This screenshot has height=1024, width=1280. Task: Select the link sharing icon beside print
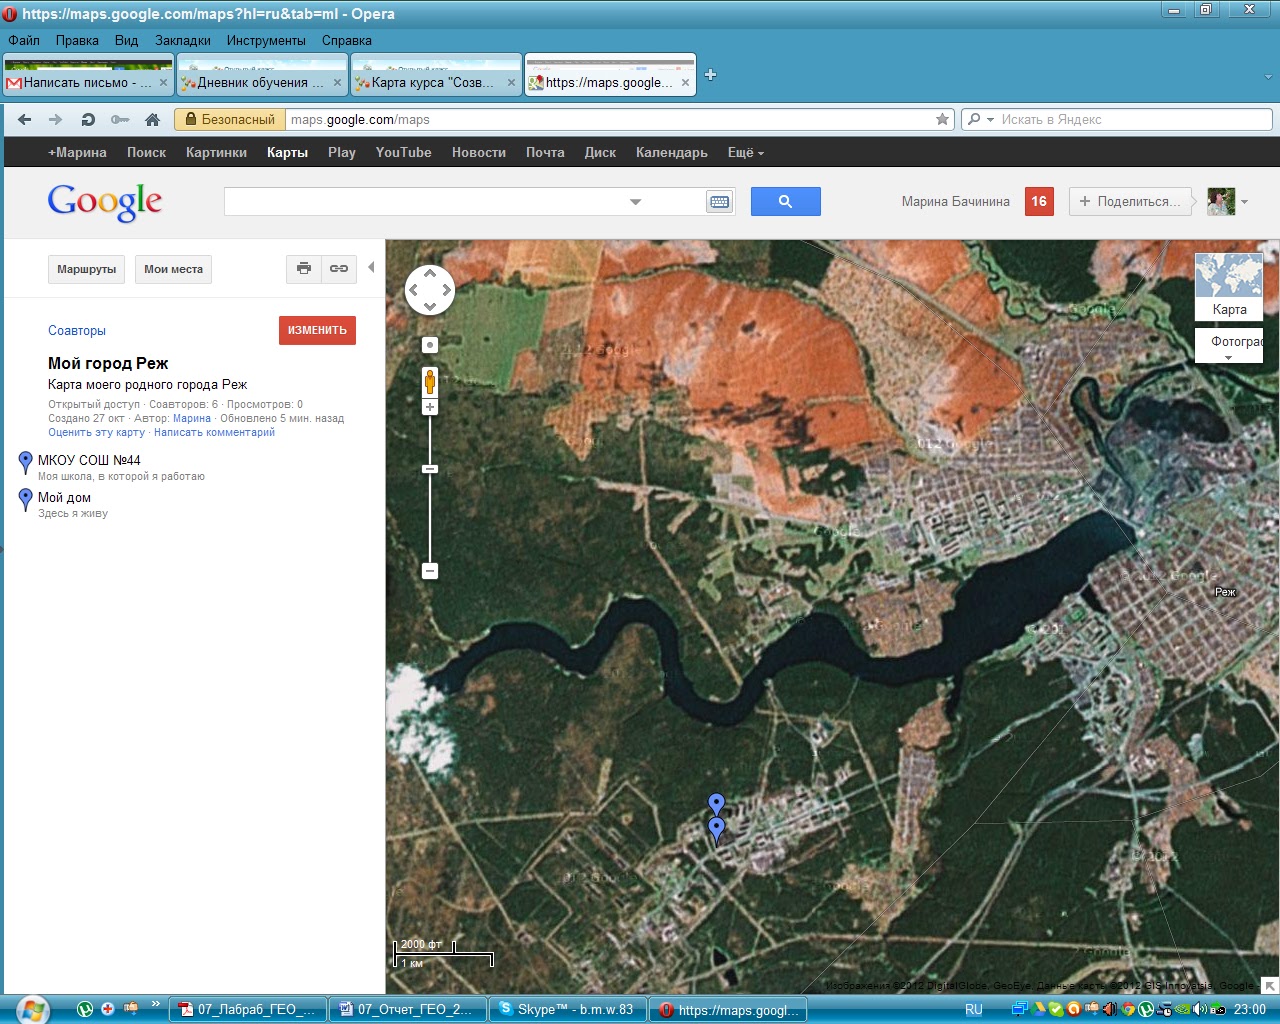click(x=338, y=269)
